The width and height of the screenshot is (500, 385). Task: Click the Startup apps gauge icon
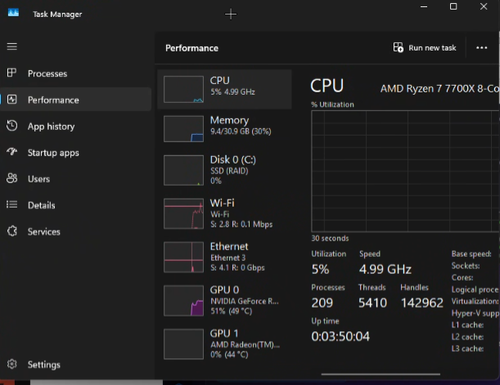12,152
